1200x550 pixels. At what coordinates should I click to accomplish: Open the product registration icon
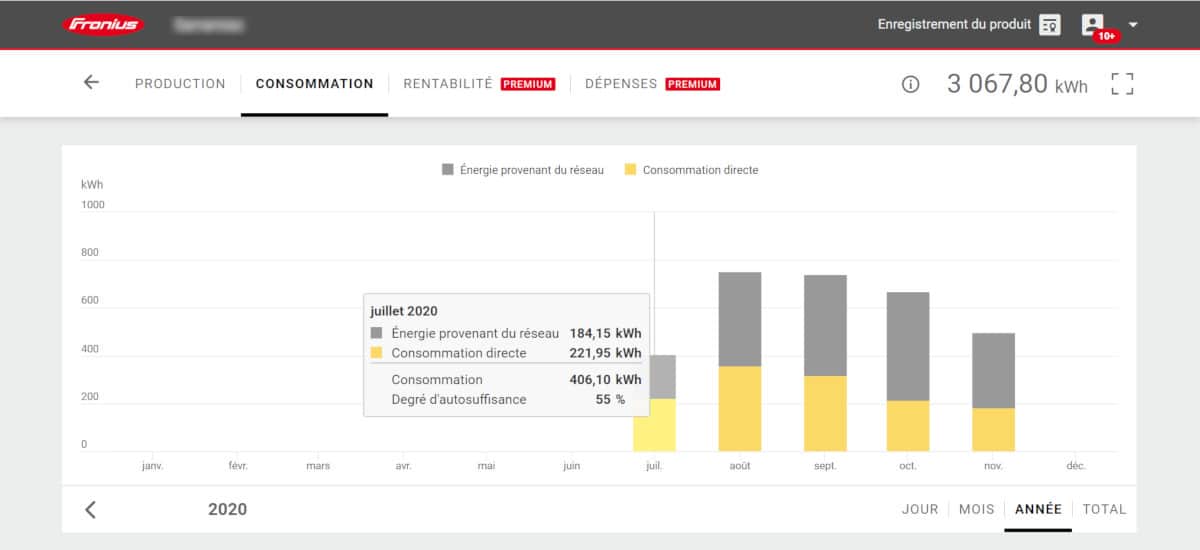[x=1049, y=25]
